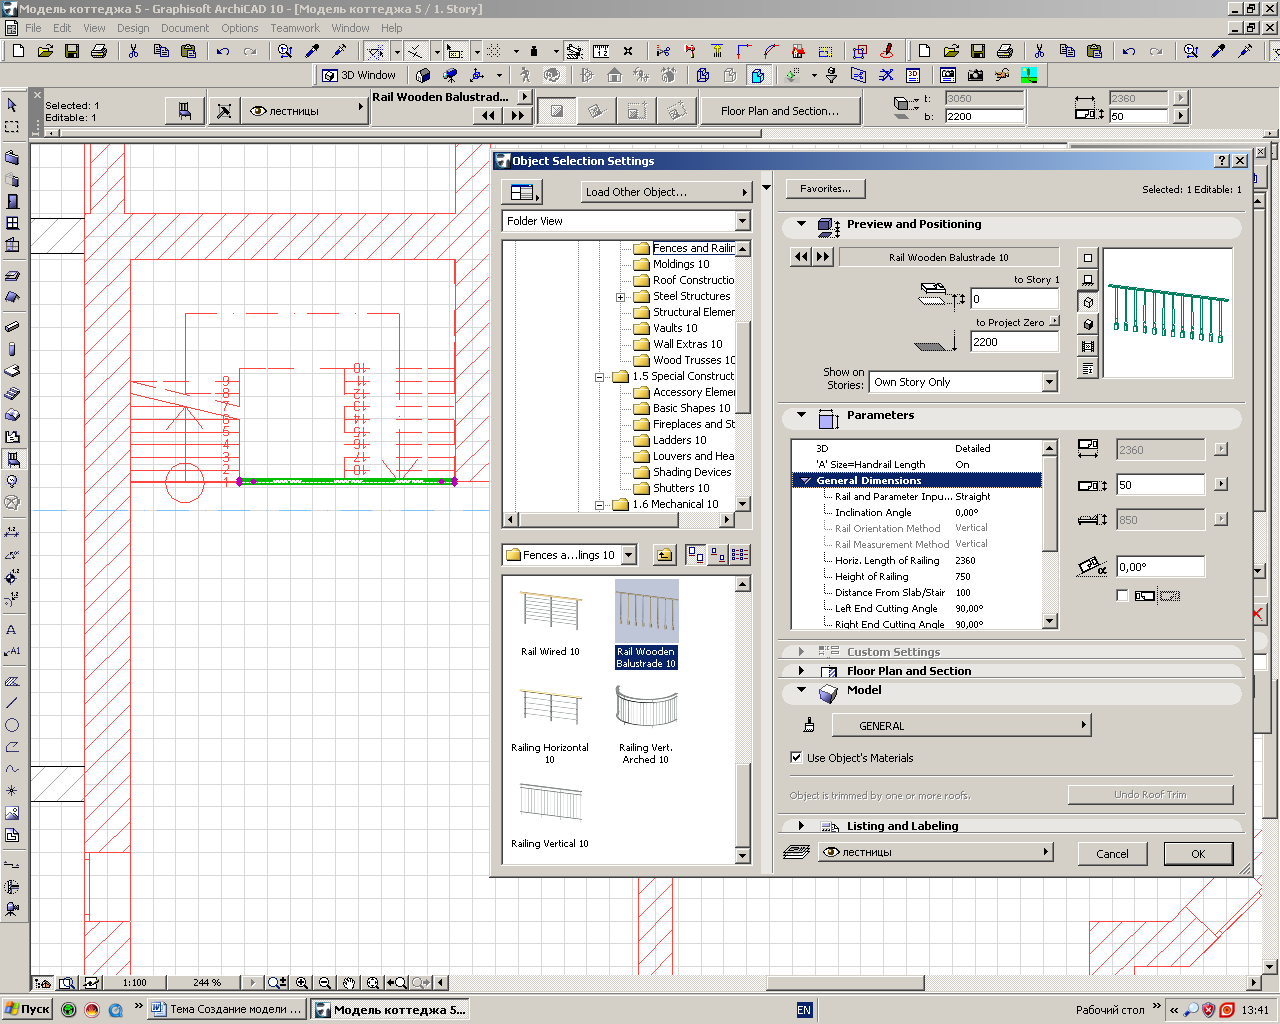Click the Favorites... button
1280x1024 pixels.
click(x=825, y=188)
